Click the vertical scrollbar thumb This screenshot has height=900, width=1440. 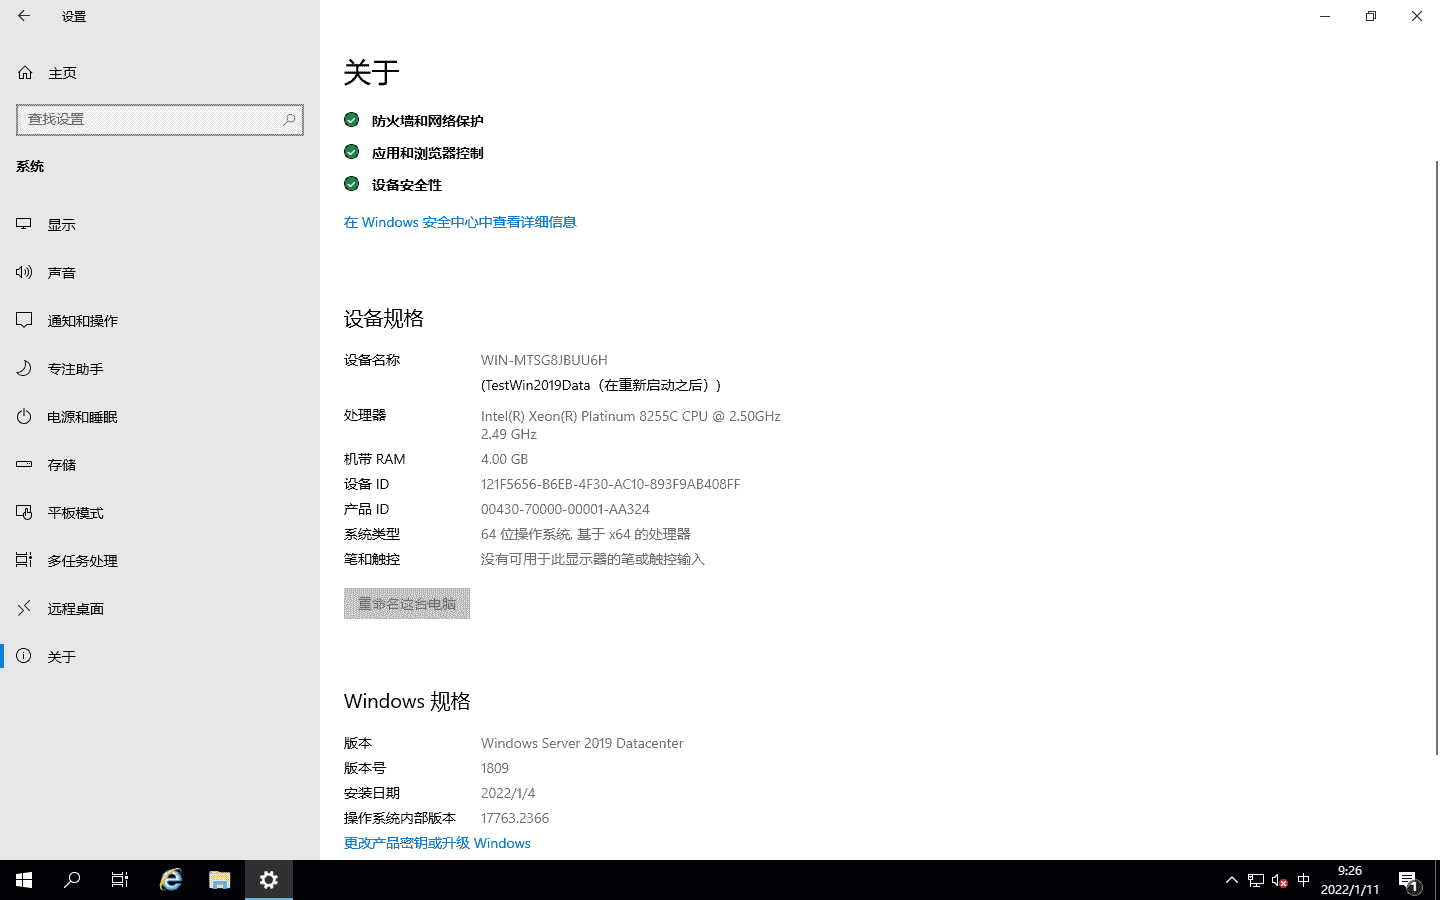[1437, 457]
